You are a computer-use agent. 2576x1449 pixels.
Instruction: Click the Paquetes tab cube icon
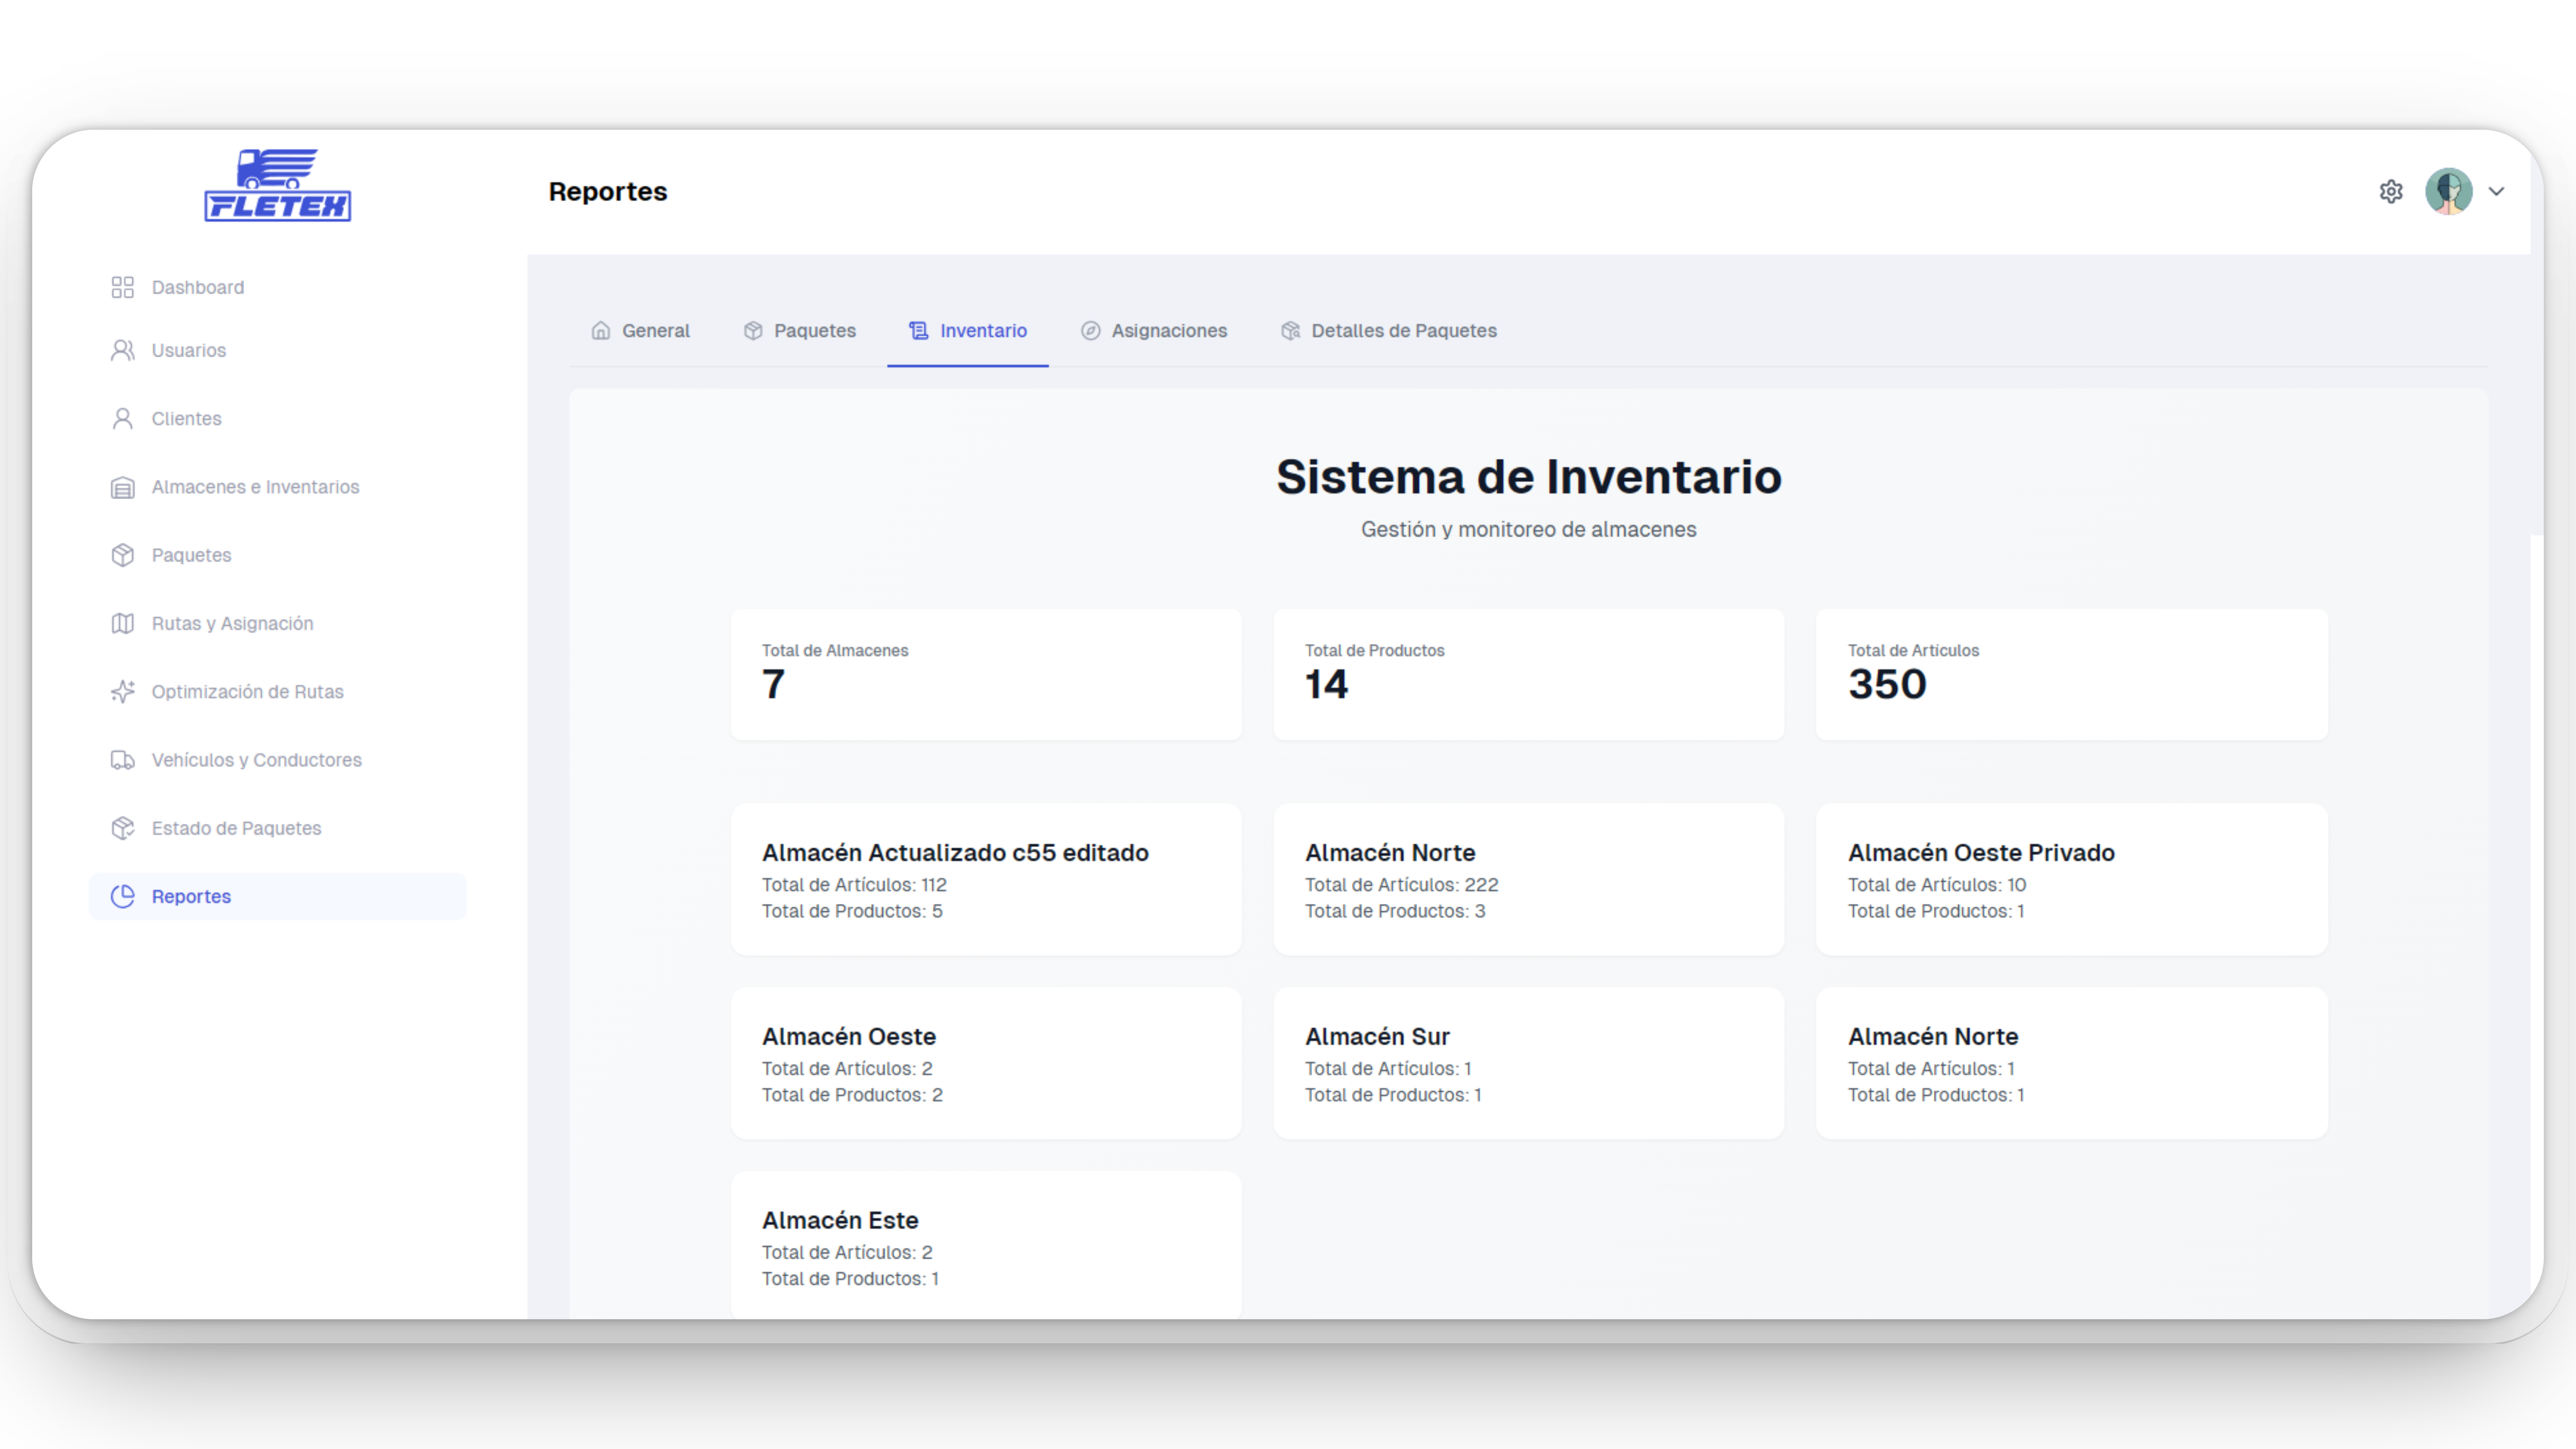(x=753, y=330)
